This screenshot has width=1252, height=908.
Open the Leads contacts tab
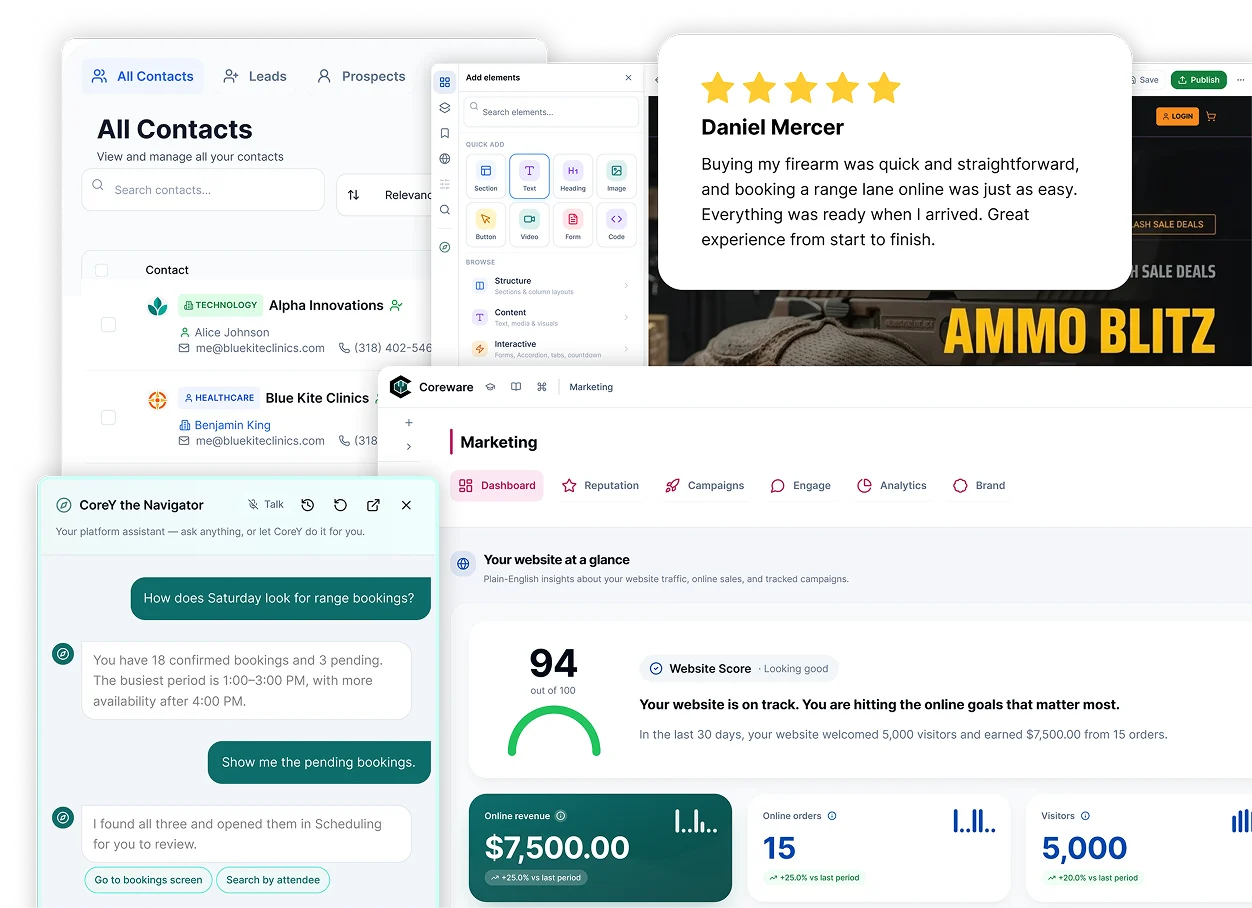coord(255,76)
